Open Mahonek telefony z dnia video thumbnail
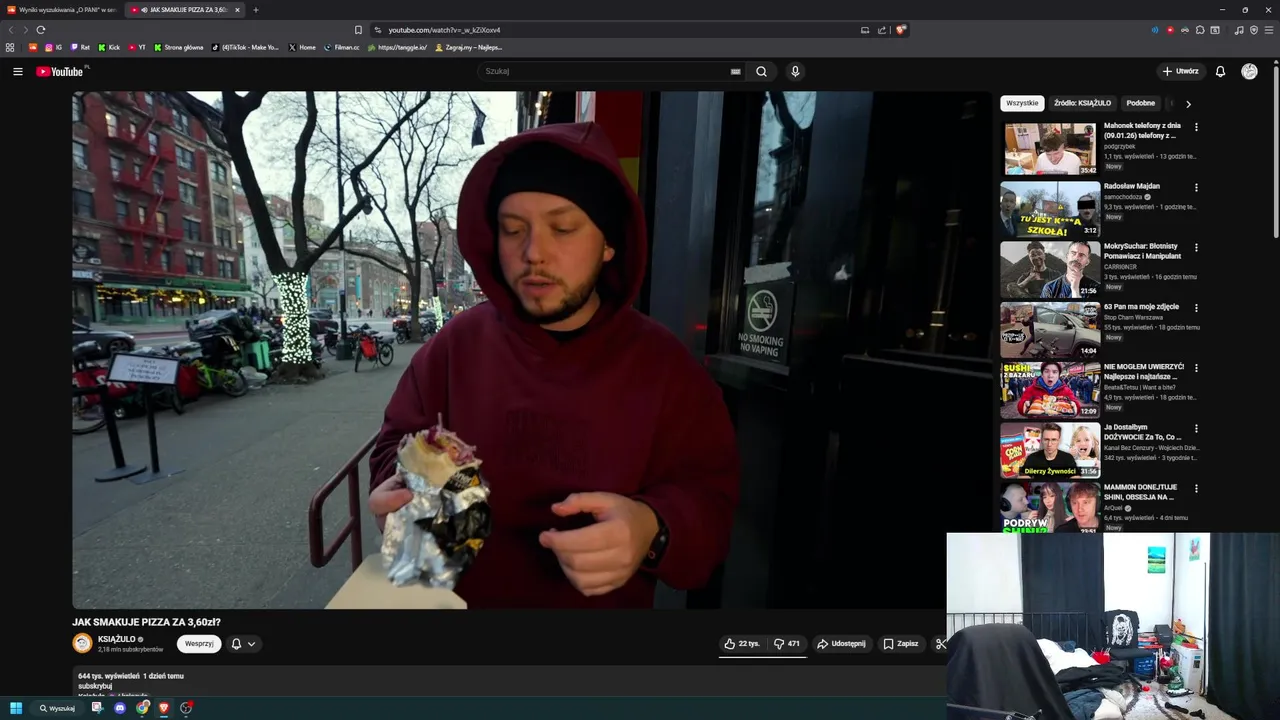This screenshot has height=720, width=1280. tap(1050, 149)
